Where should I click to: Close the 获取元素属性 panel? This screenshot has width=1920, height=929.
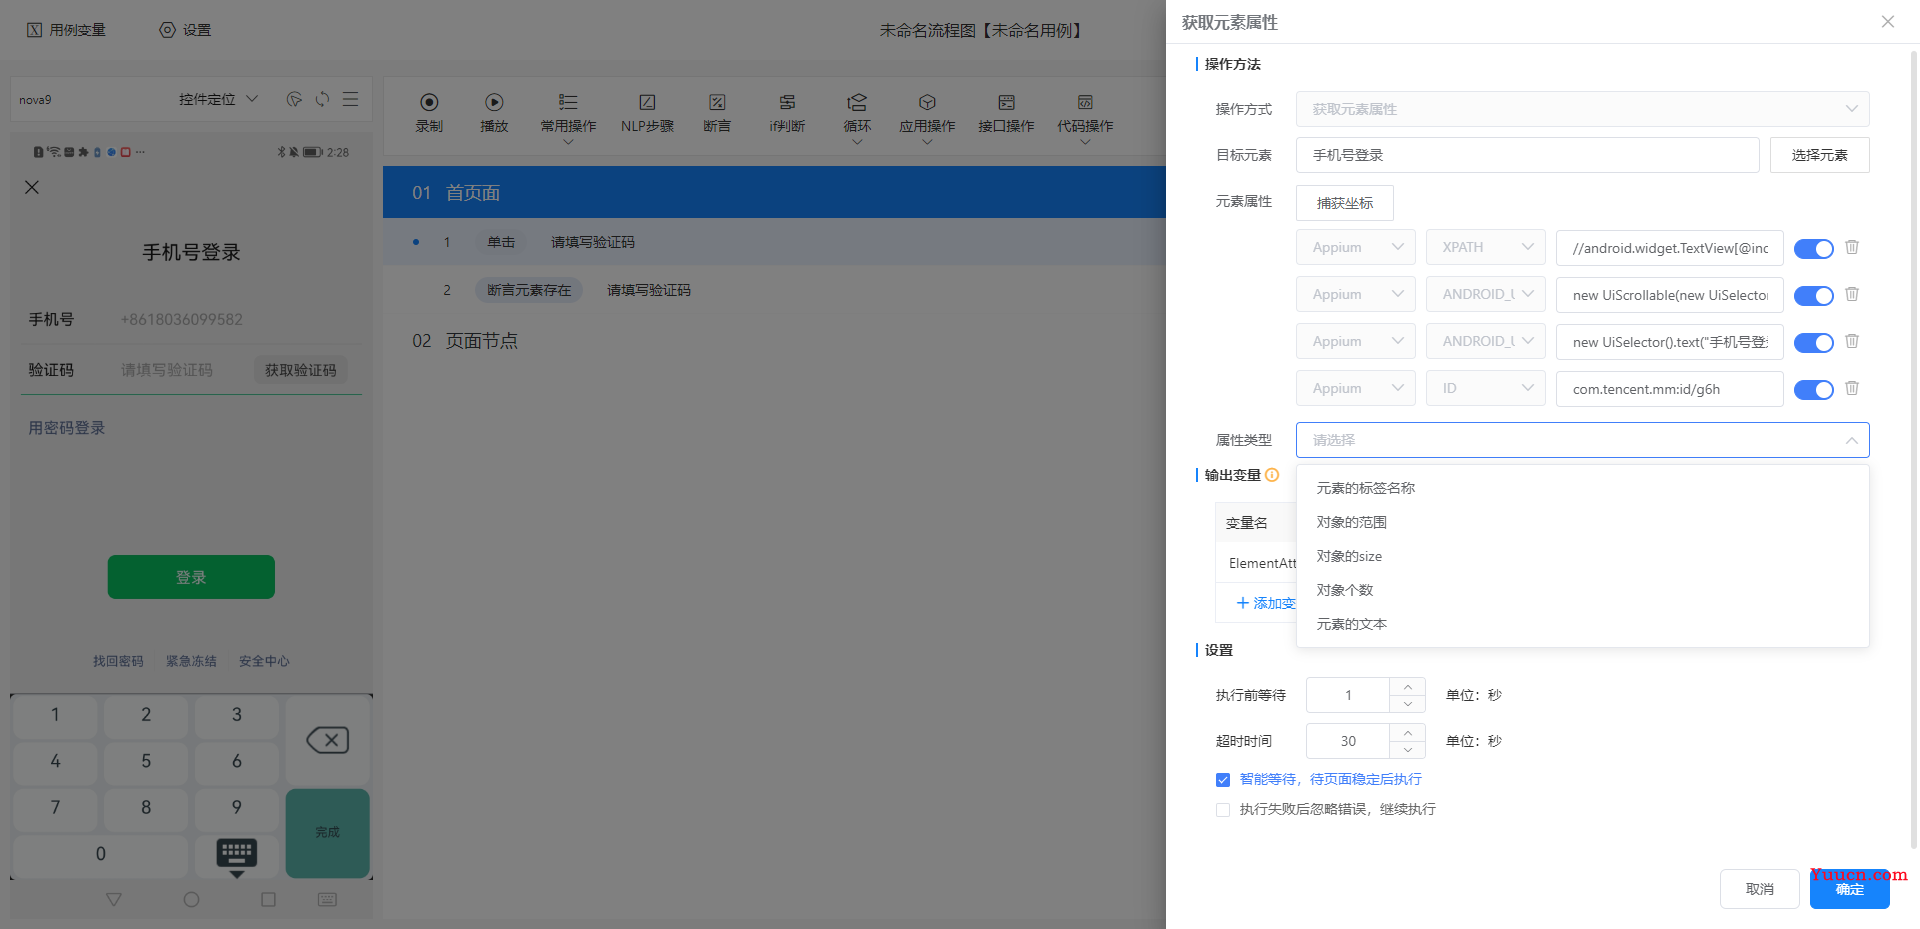tap(1887, 22)
